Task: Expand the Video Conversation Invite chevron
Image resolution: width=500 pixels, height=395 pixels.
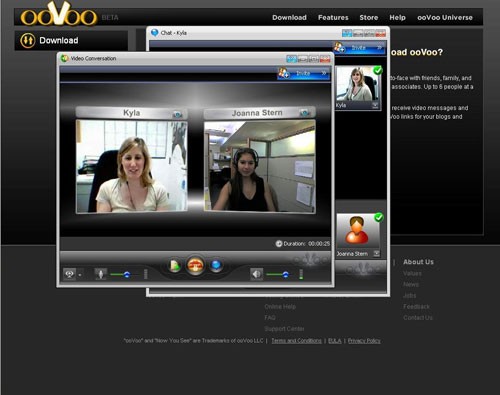Action: point(324,73)
